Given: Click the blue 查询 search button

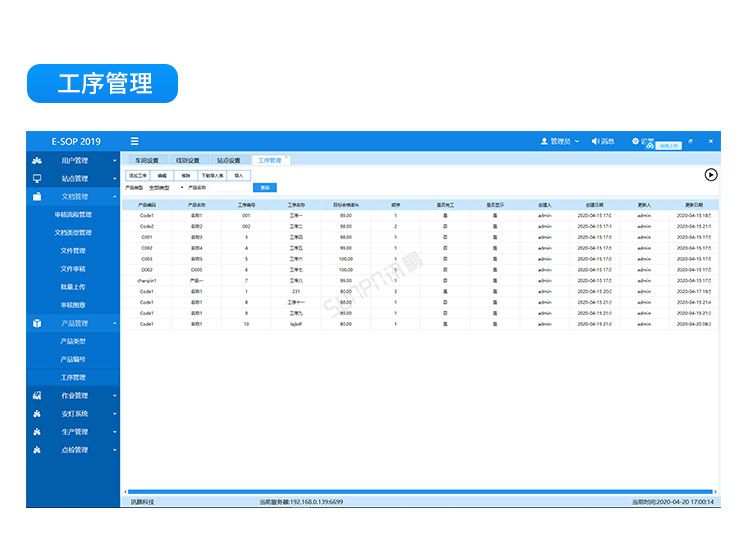Looking at the screenshot, I should coord(264,187).
